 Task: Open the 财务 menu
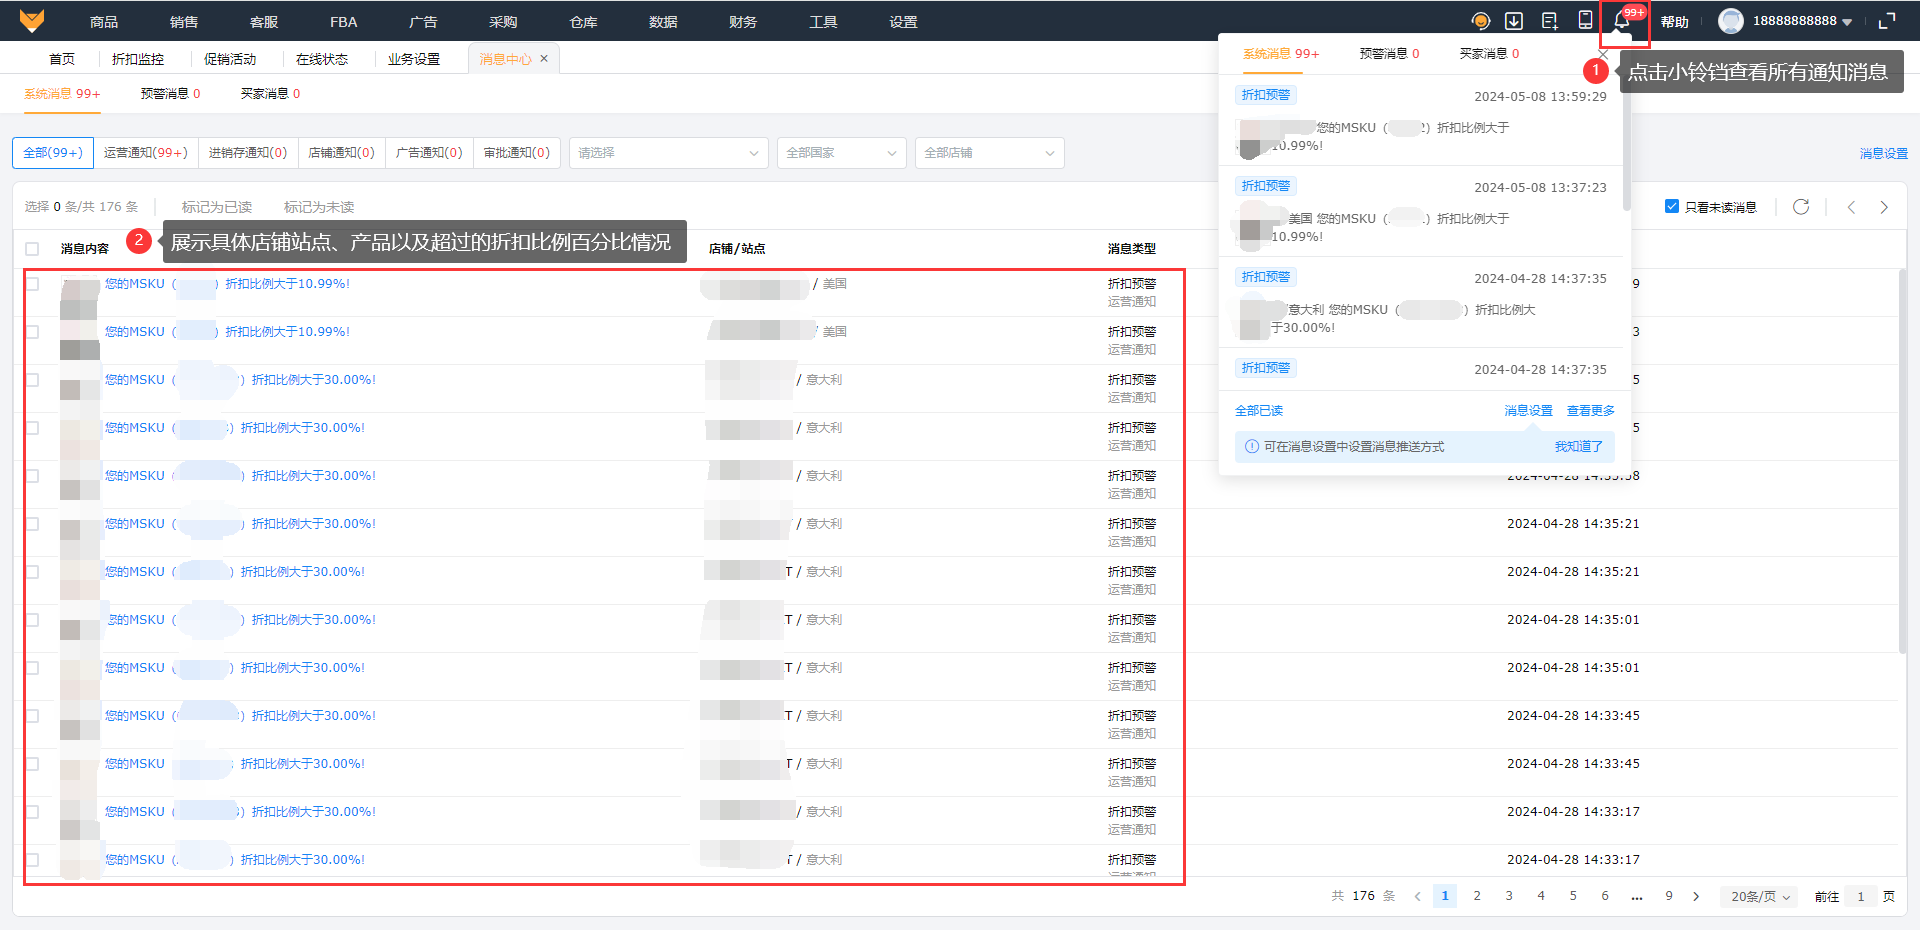click(743, 21)
